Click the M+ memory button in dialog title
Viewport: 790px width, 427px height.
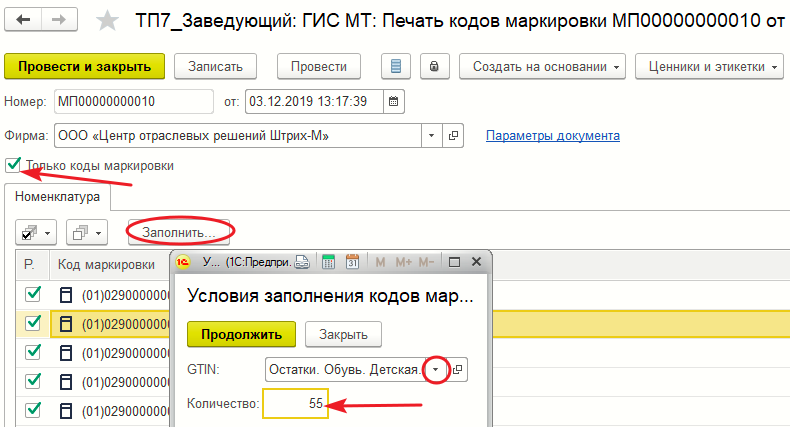404,262
